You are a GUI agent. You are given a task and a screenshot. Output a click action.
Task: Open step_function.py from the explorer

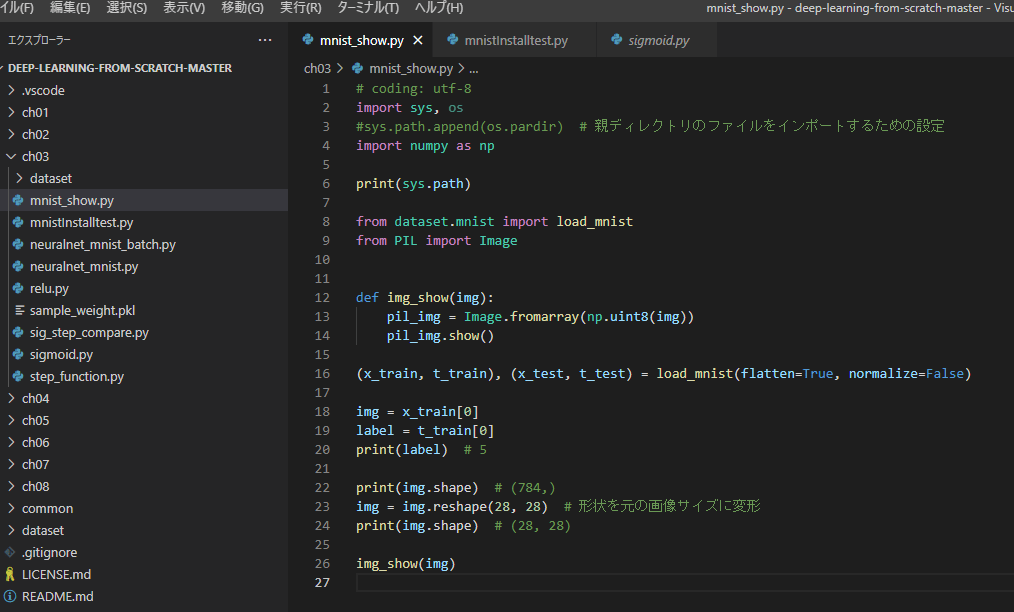[77, 377]
